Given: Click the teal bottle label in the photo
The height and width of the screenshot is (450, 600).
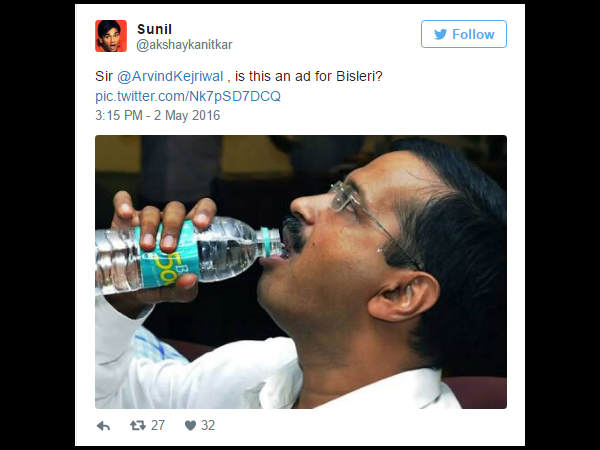Looking at the screenshot, I should [x=166, y=256].
